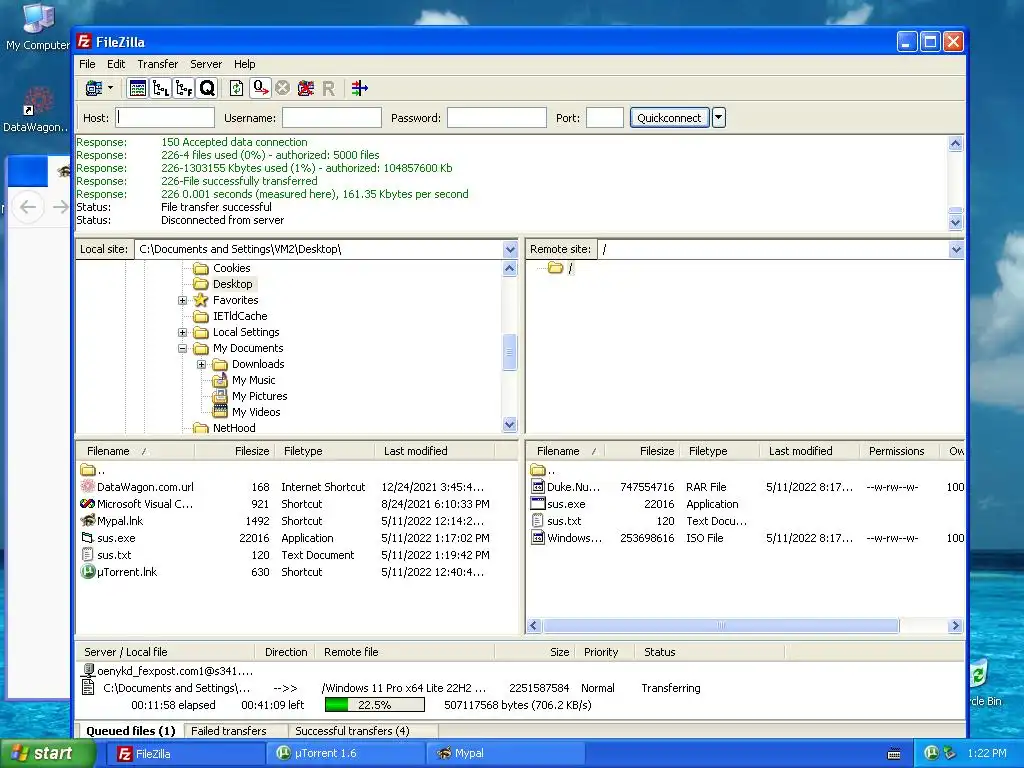Focus the Password input field

[496, 118]
